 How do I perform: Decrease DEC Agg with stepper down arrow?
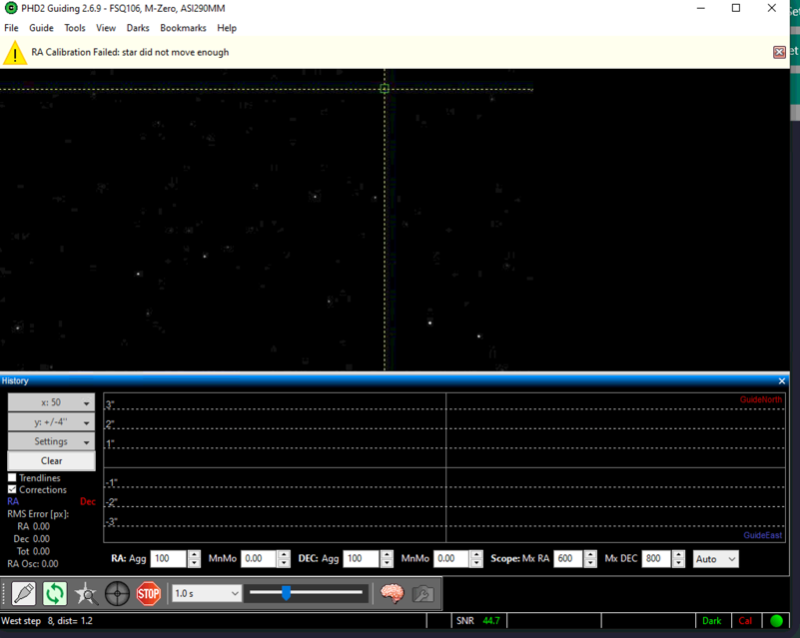(x=387, y=563)
